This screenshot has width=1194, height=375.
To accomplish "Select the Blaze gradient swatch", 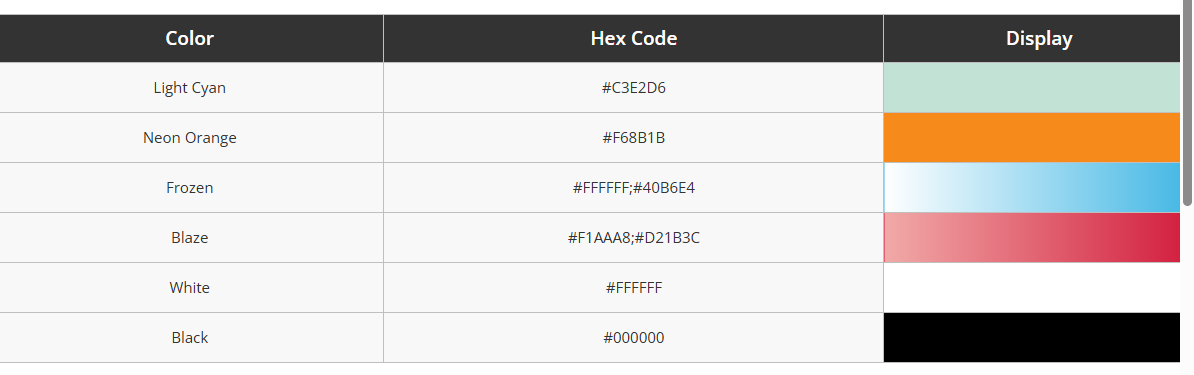I will (x=1032, y=237).
